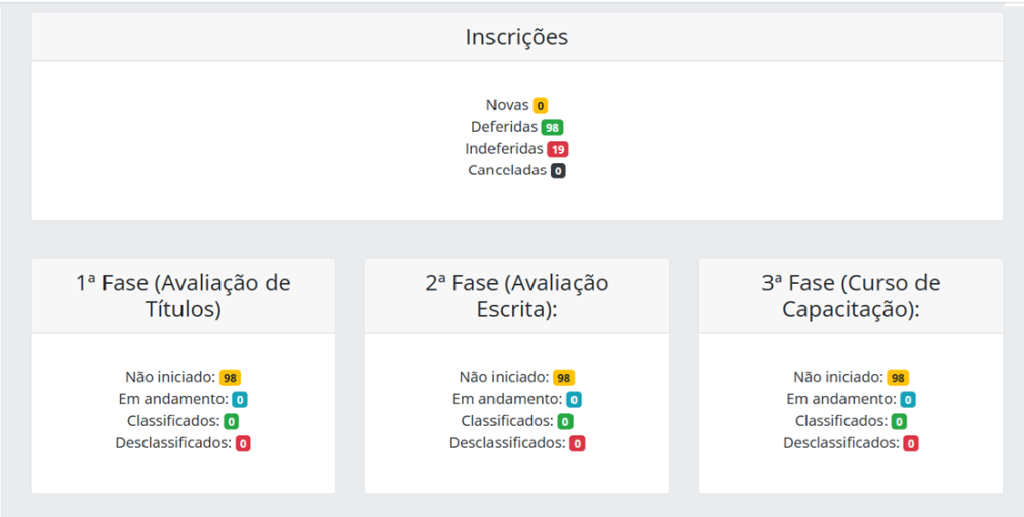Open 2ª Fase Não iniciado yellow badge
Screen dimensions: 1024x517
[564, 378]
